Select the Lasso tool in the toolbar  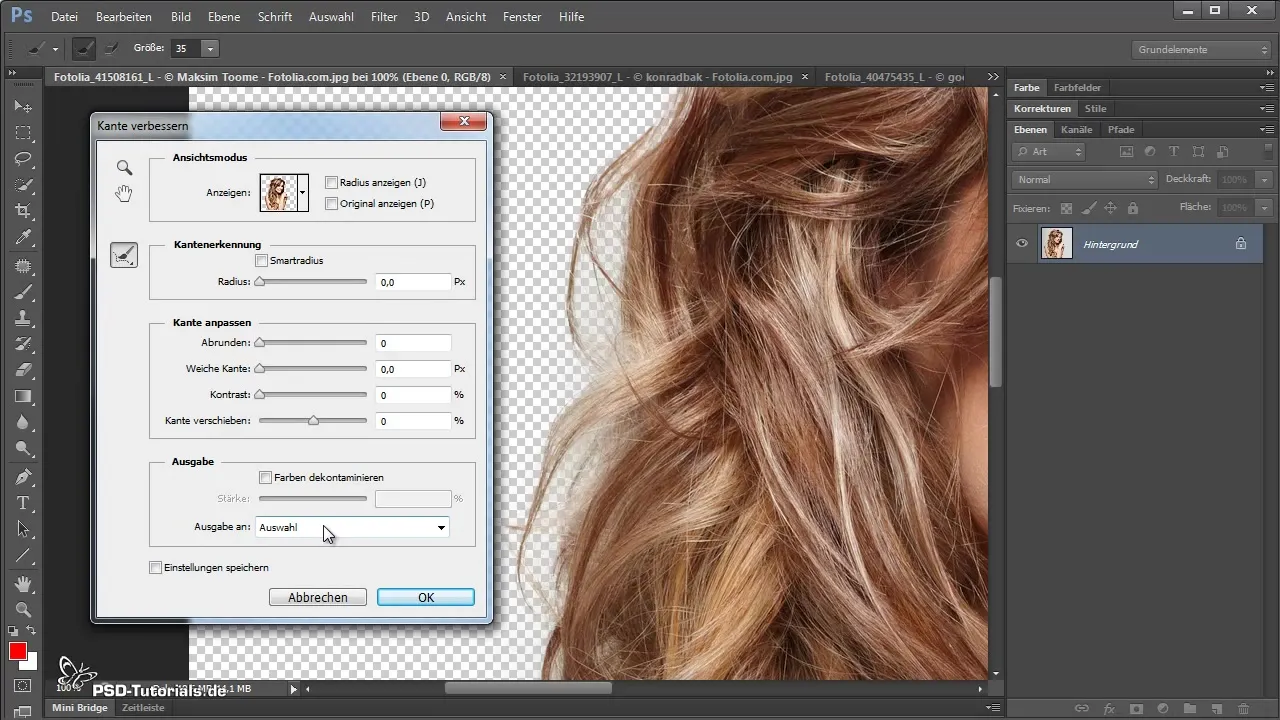pos(23,159)
